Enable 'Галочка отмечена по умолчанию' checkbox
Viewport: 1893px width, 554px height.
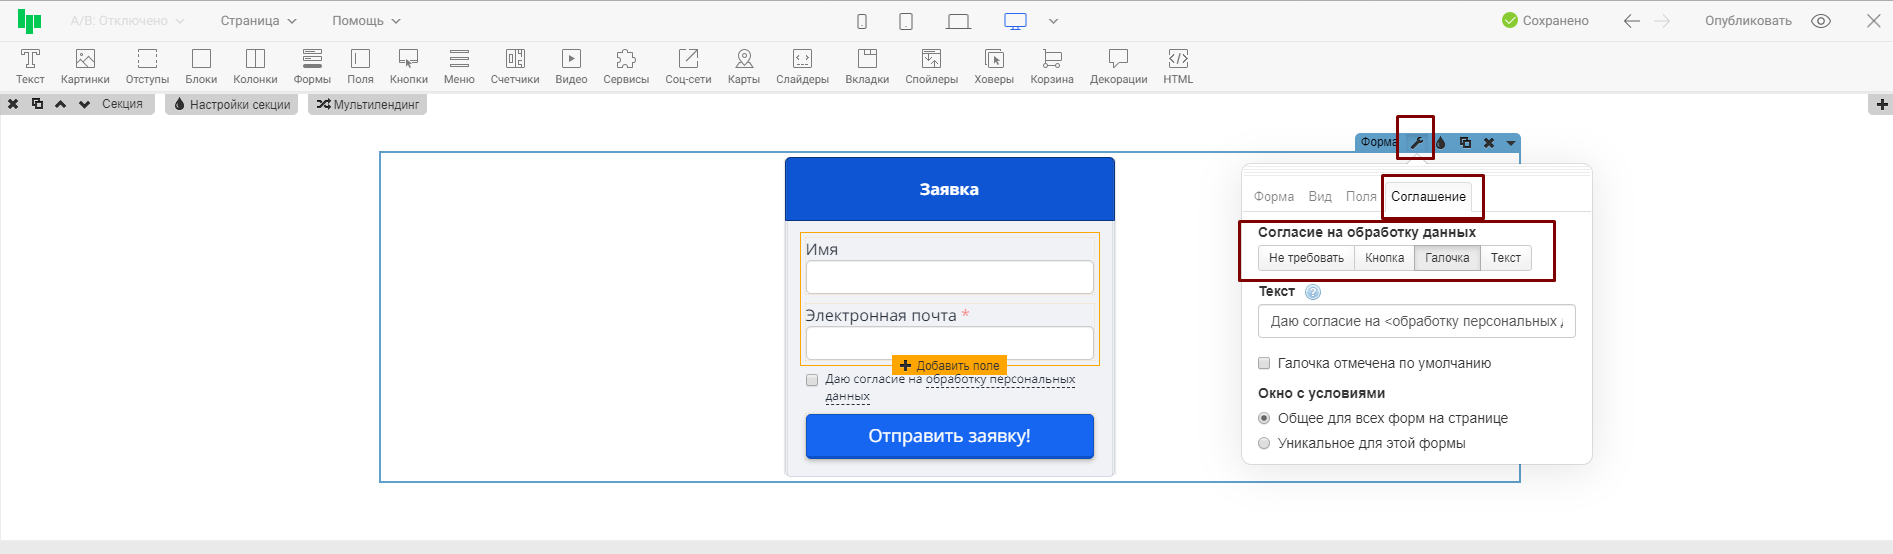tap(1264, 363)
